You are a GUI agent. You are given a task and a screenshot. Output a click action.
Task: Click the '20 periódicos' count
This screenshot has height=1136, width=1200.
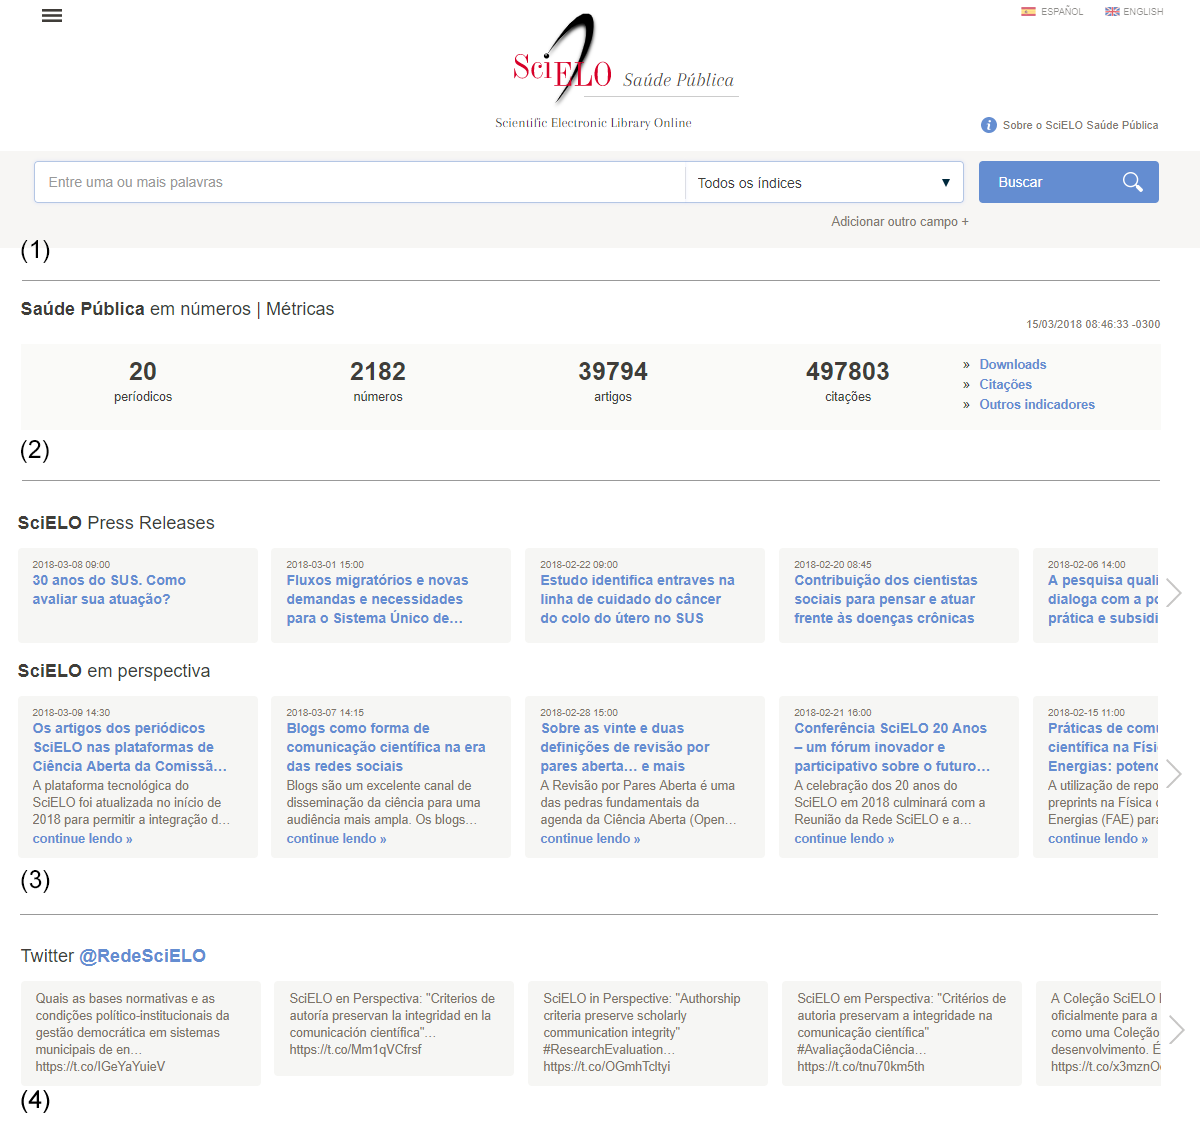143,382
